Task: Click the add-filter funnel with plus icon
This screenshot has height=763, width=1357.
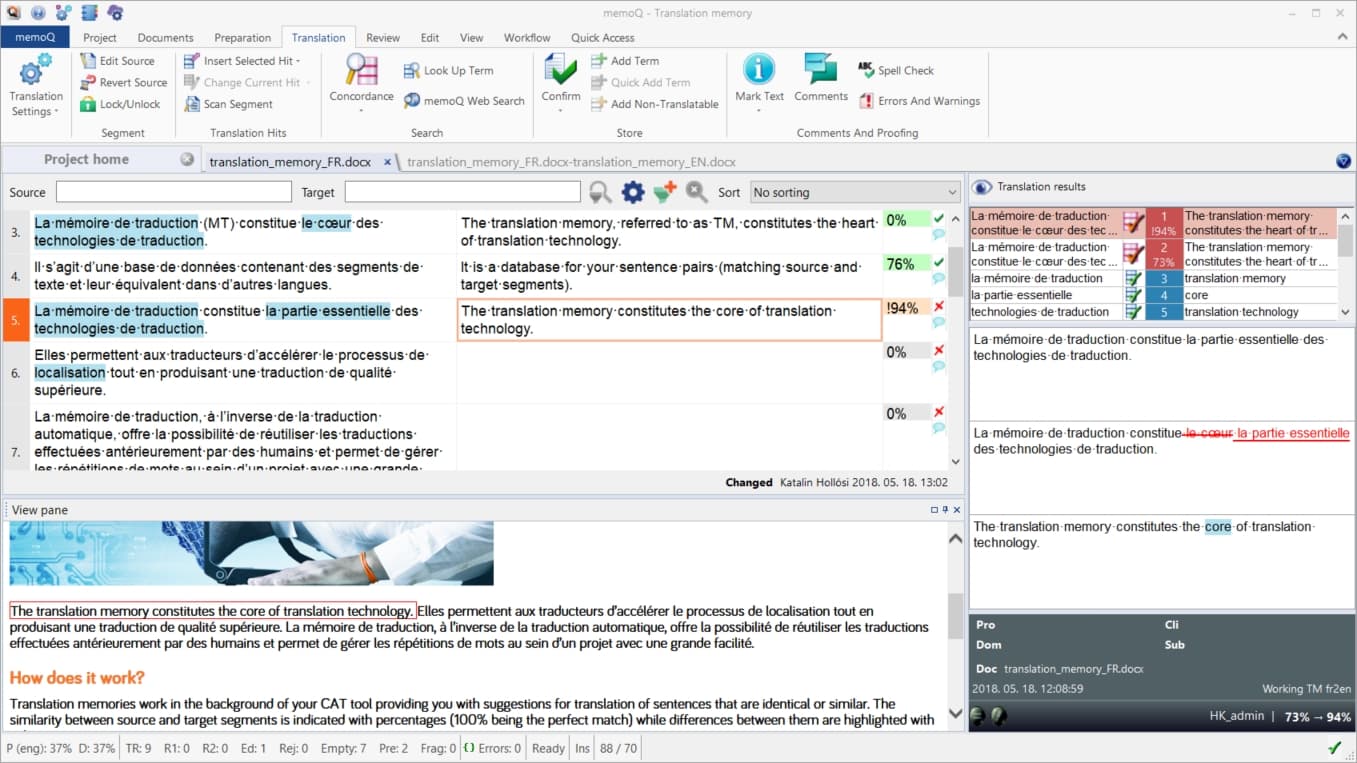Action: point(665,192)
